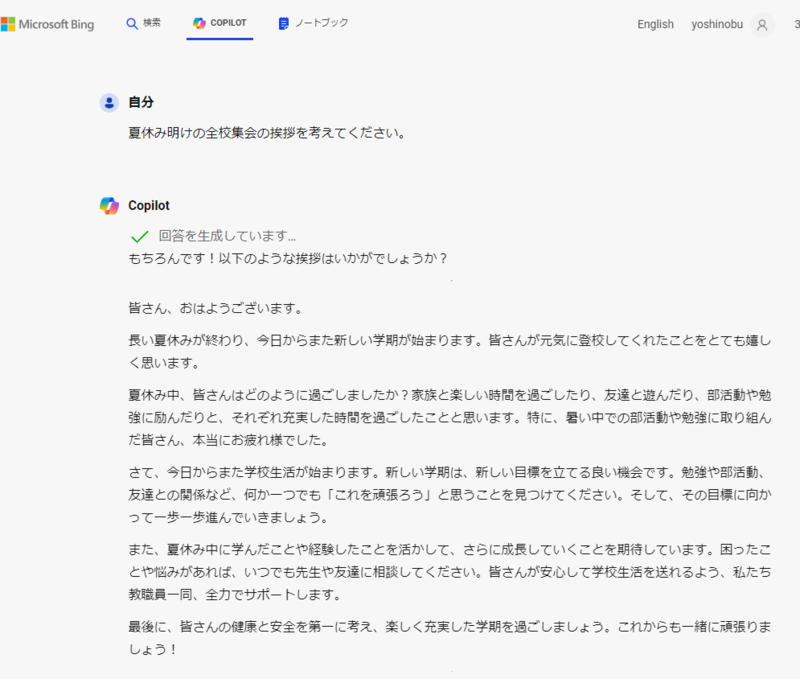This screenshot has width=800, height=679.
Task: Click the user prompt 夏休み明けの全校集会の挨拶
Action: coord(267,133)
